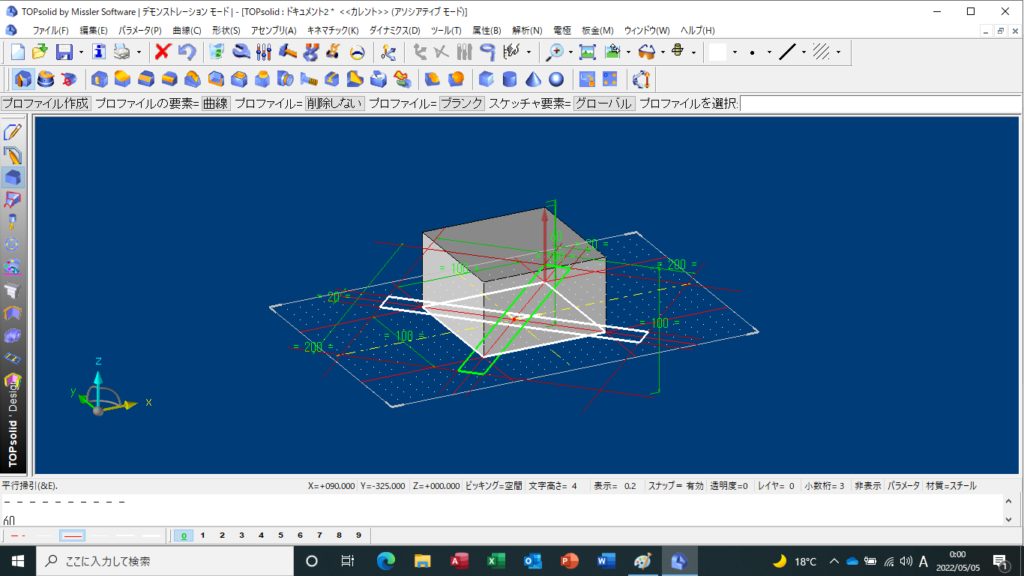Select layer 9 in the layer bar
The image size is (1024, 576).
pyautogui.click(x=359, y=536)
